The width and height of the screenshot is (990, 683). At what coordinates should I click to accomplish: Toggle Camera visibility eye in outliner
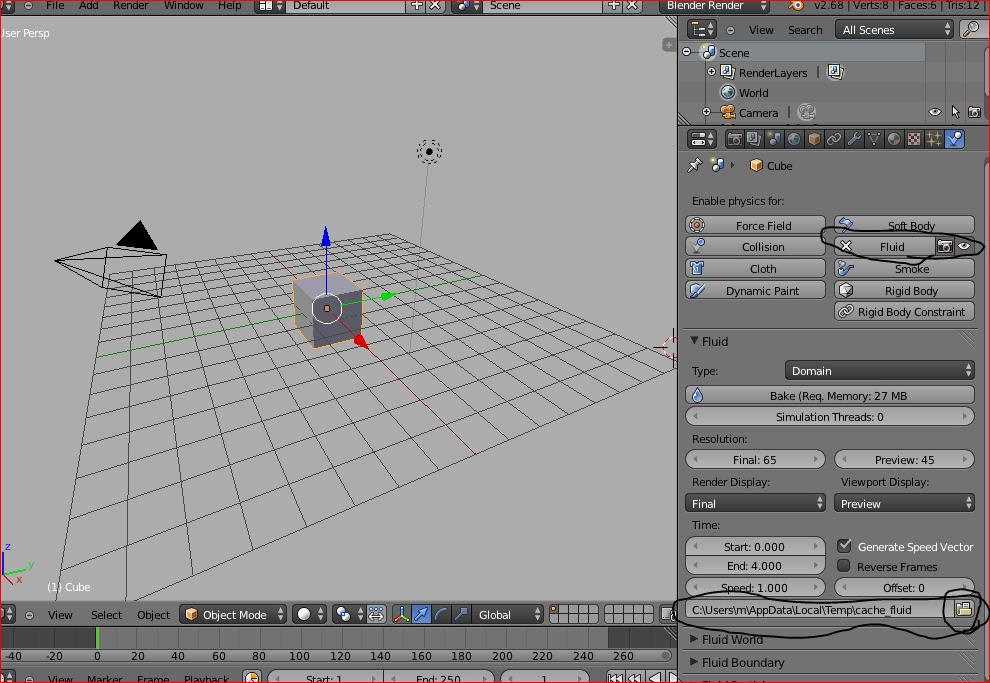click(935, 113)
